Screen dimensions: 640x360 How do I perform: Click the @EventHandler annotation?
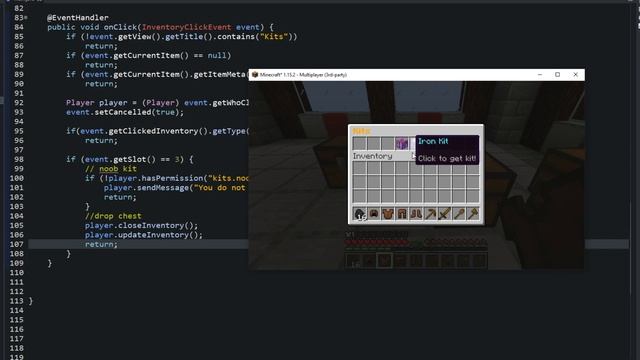[x=78, y=18]
